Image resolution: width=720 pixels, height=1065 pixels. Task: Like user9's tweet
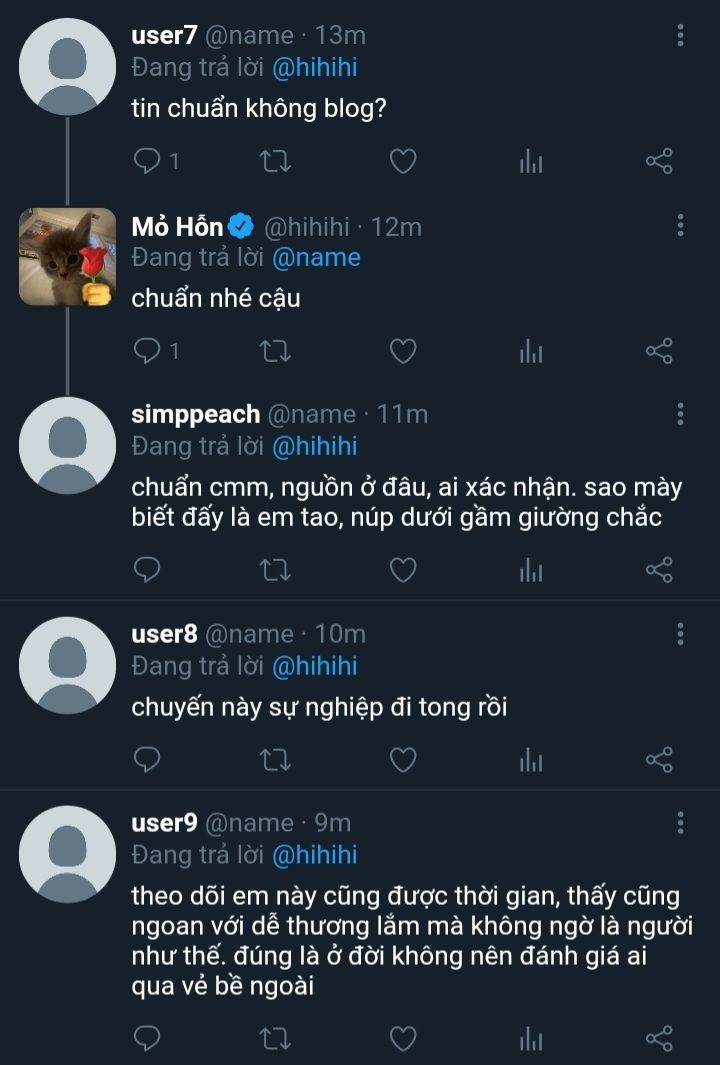click(402, 1039)
